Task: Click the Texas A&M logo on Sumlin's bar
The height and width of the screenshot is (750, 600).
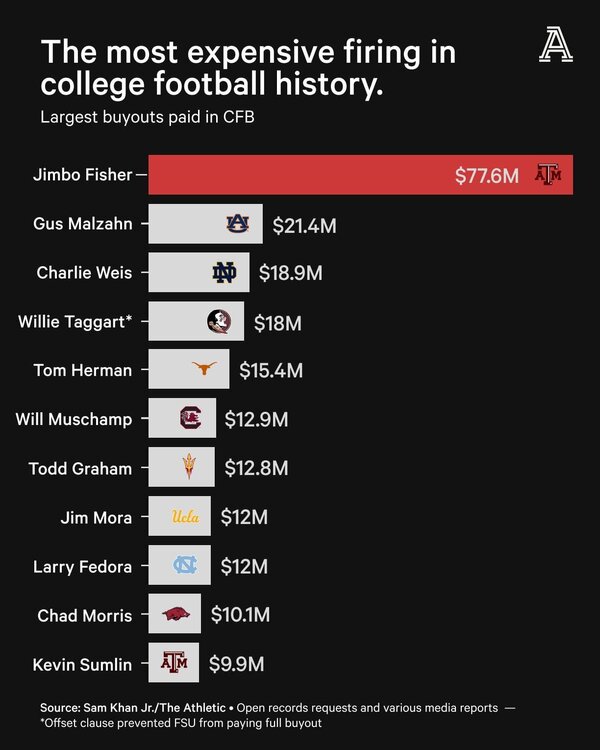Action: (174, 662)
